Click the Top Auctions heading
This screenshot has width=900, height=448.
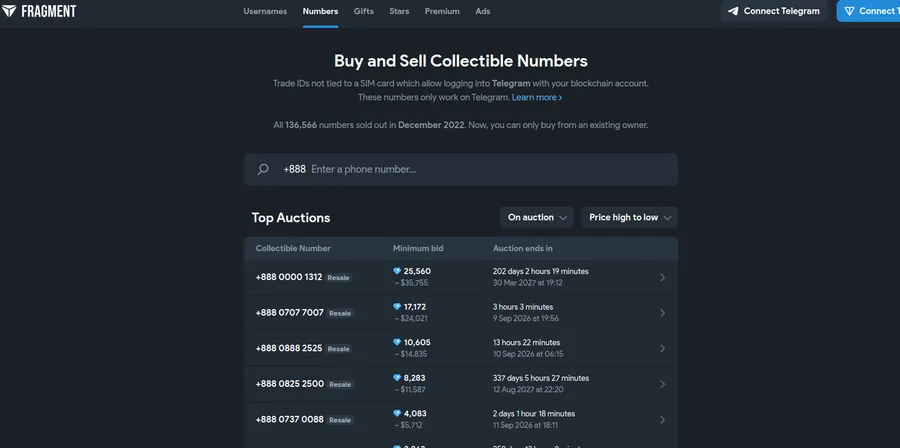pos(291,218)
